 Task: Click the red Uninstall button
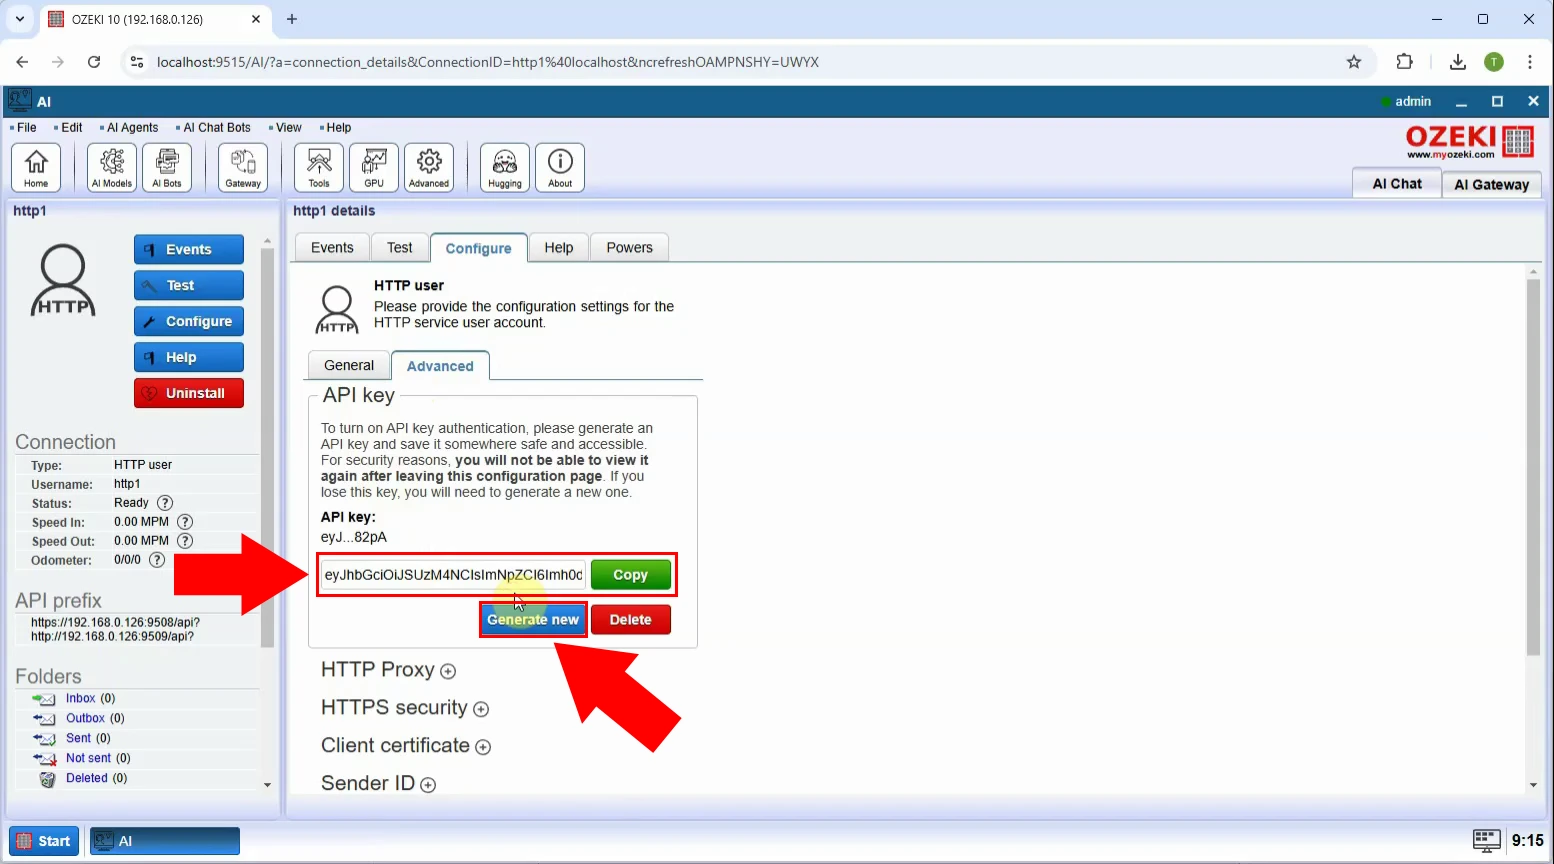[x=189, y=394]
